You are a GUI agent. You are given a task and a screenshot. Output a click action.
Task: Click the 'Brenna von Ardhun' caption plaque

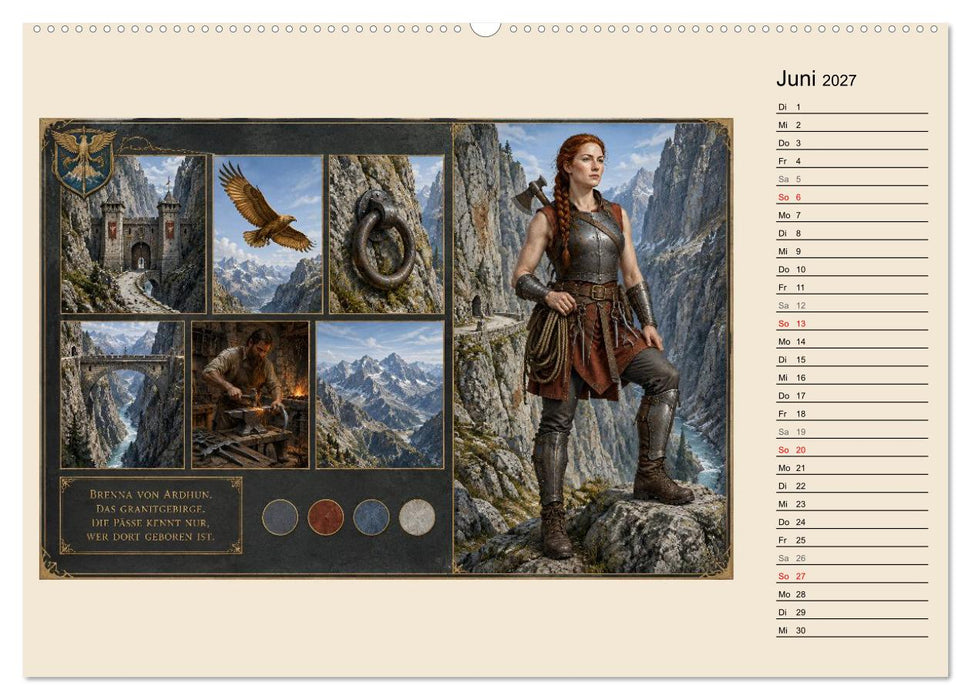pyautogui.click(x=151, y=515)
